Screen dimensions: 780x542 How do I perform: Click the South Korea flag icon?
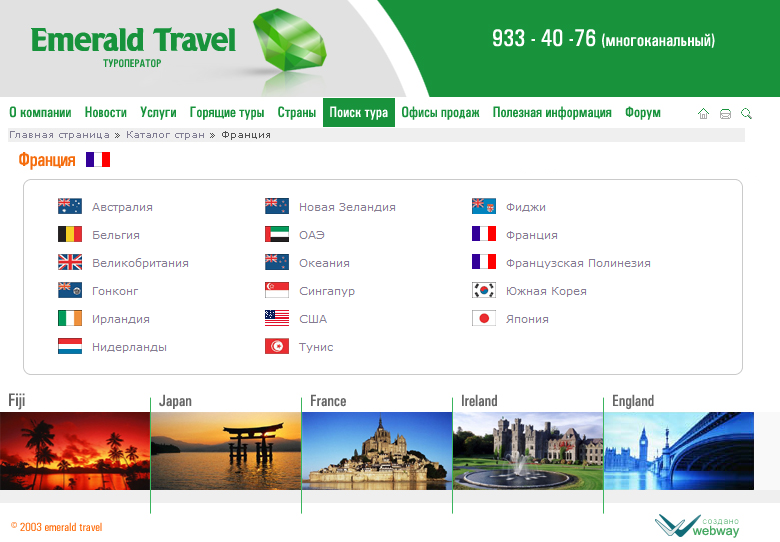click(x=484, y=290)
